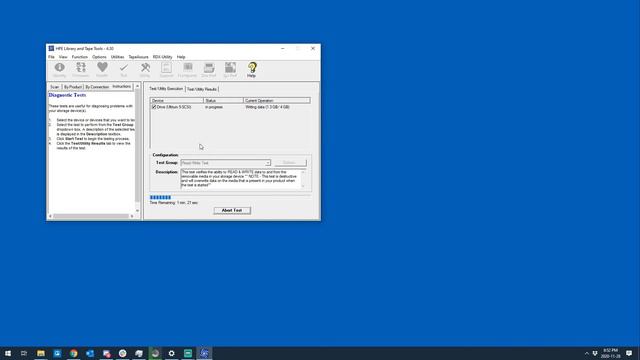The height and width of the screenshot is (360, 640).
Task: Click the Instructions panel horizontal scrollbar thumb
Action: tap(91, 216)
